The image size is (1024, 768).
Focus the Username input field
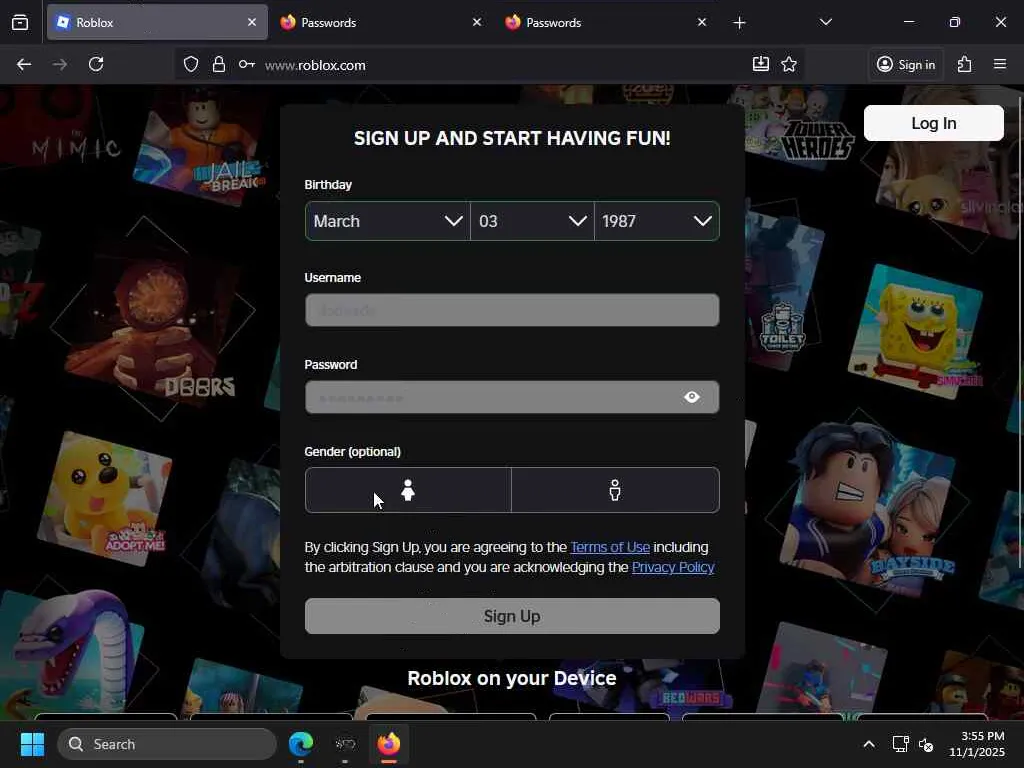pos(512,310)
